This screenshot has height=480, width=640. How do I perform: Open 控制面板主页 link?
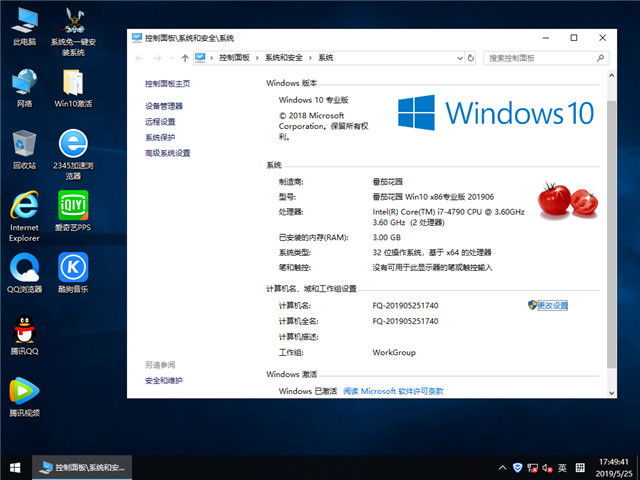167,84
